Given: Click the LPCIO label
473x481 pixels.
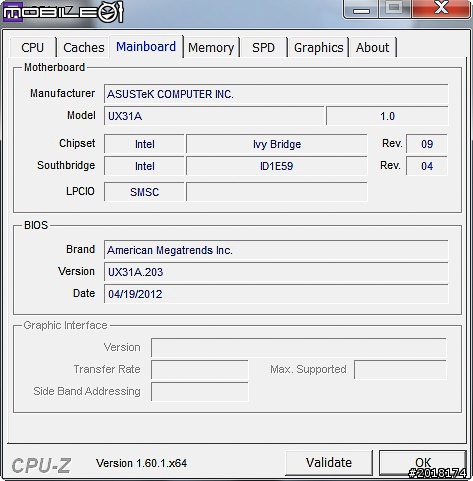Looking at the screenshot, I should pyautogui.click(x=80, y=191).
